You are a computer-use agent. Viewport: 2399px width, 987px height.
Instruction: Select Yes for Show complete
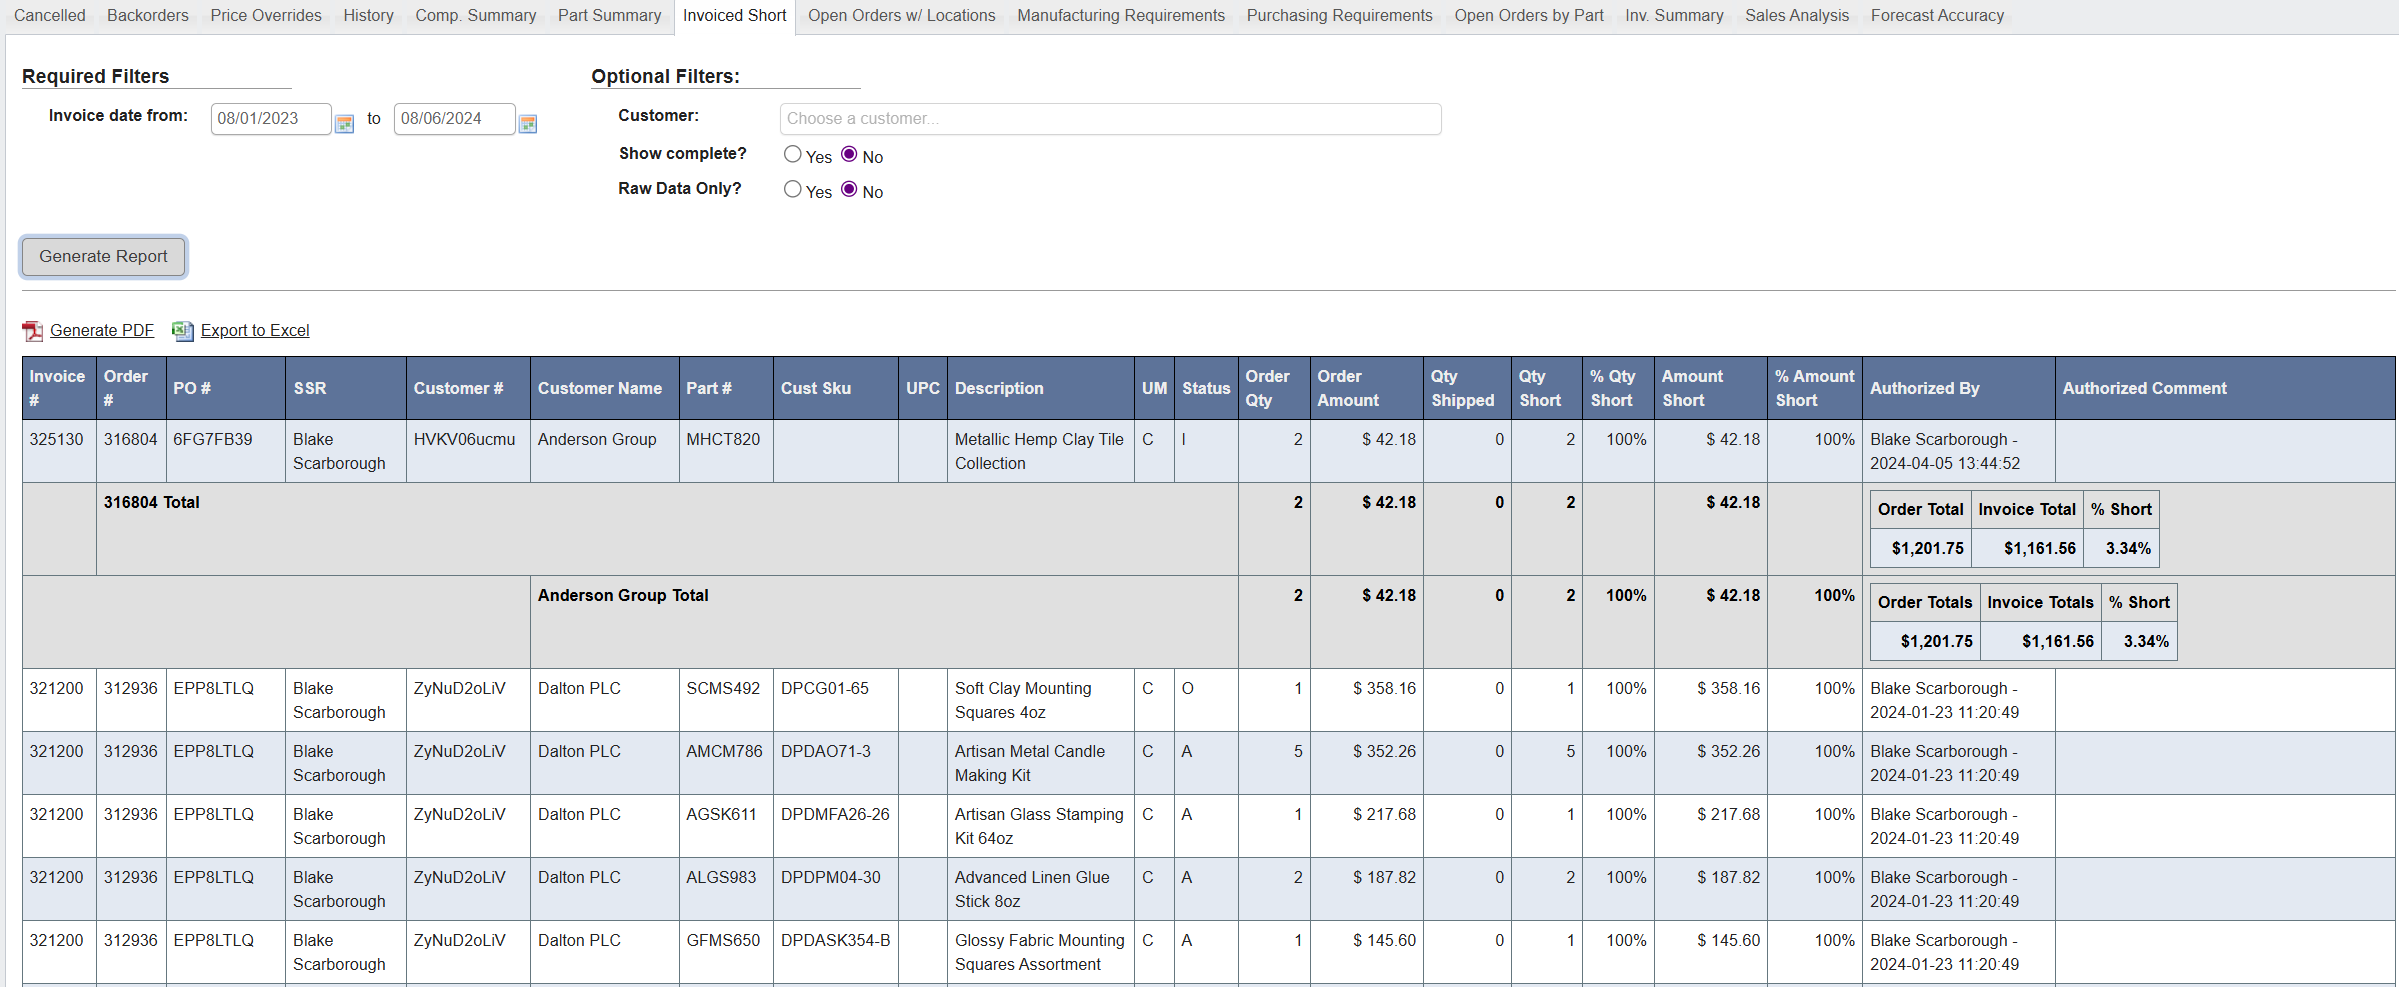pos(792,153)
